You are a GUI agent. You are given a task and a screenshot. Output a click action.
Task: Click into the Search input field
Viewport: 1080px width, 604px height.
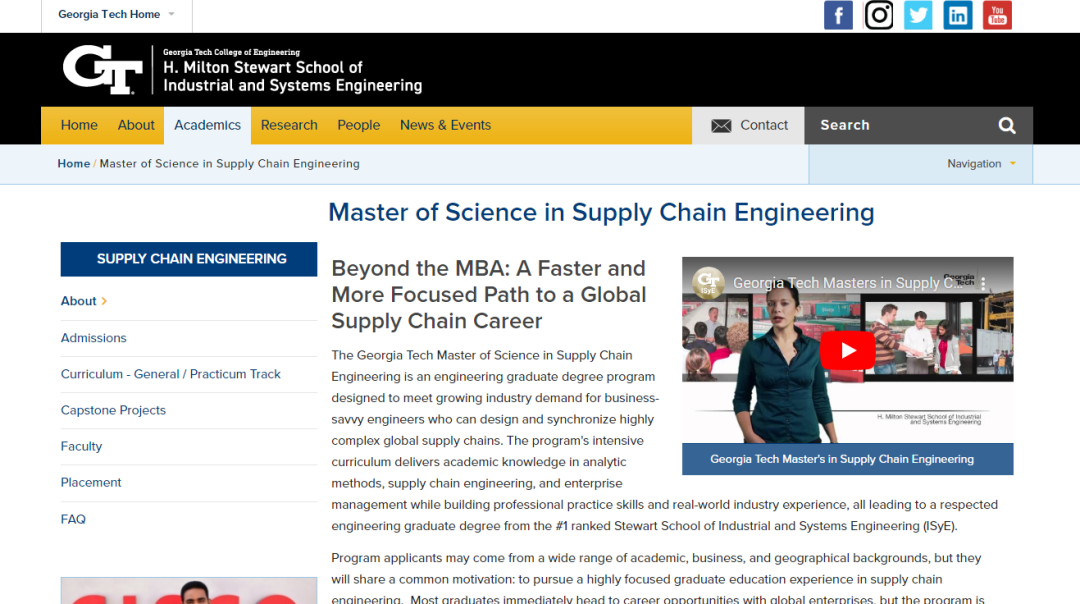pos(902,125)
